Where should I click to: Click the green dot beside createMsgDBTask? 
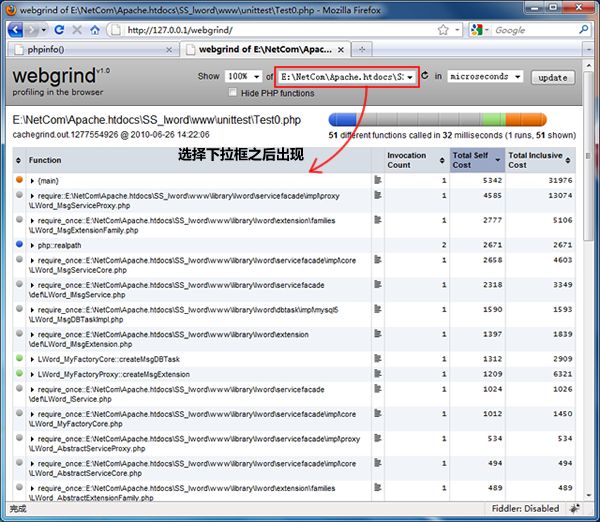pos(19,358)
